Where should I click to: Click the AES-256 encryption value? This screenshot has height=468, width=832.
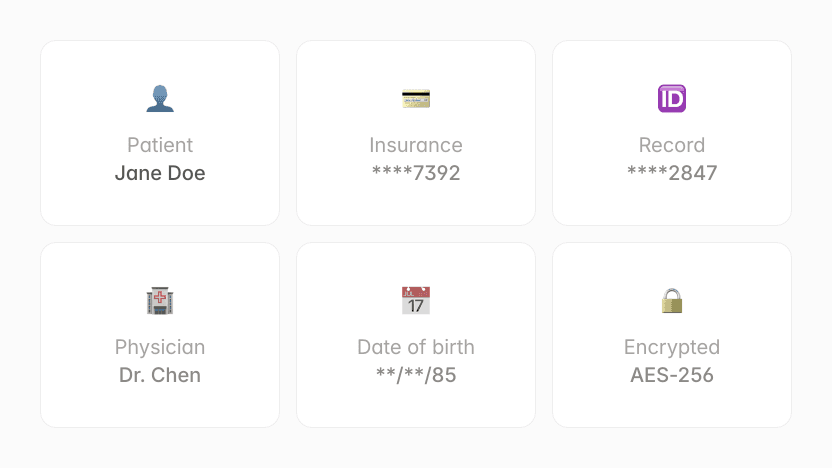(x=672, y=375)
